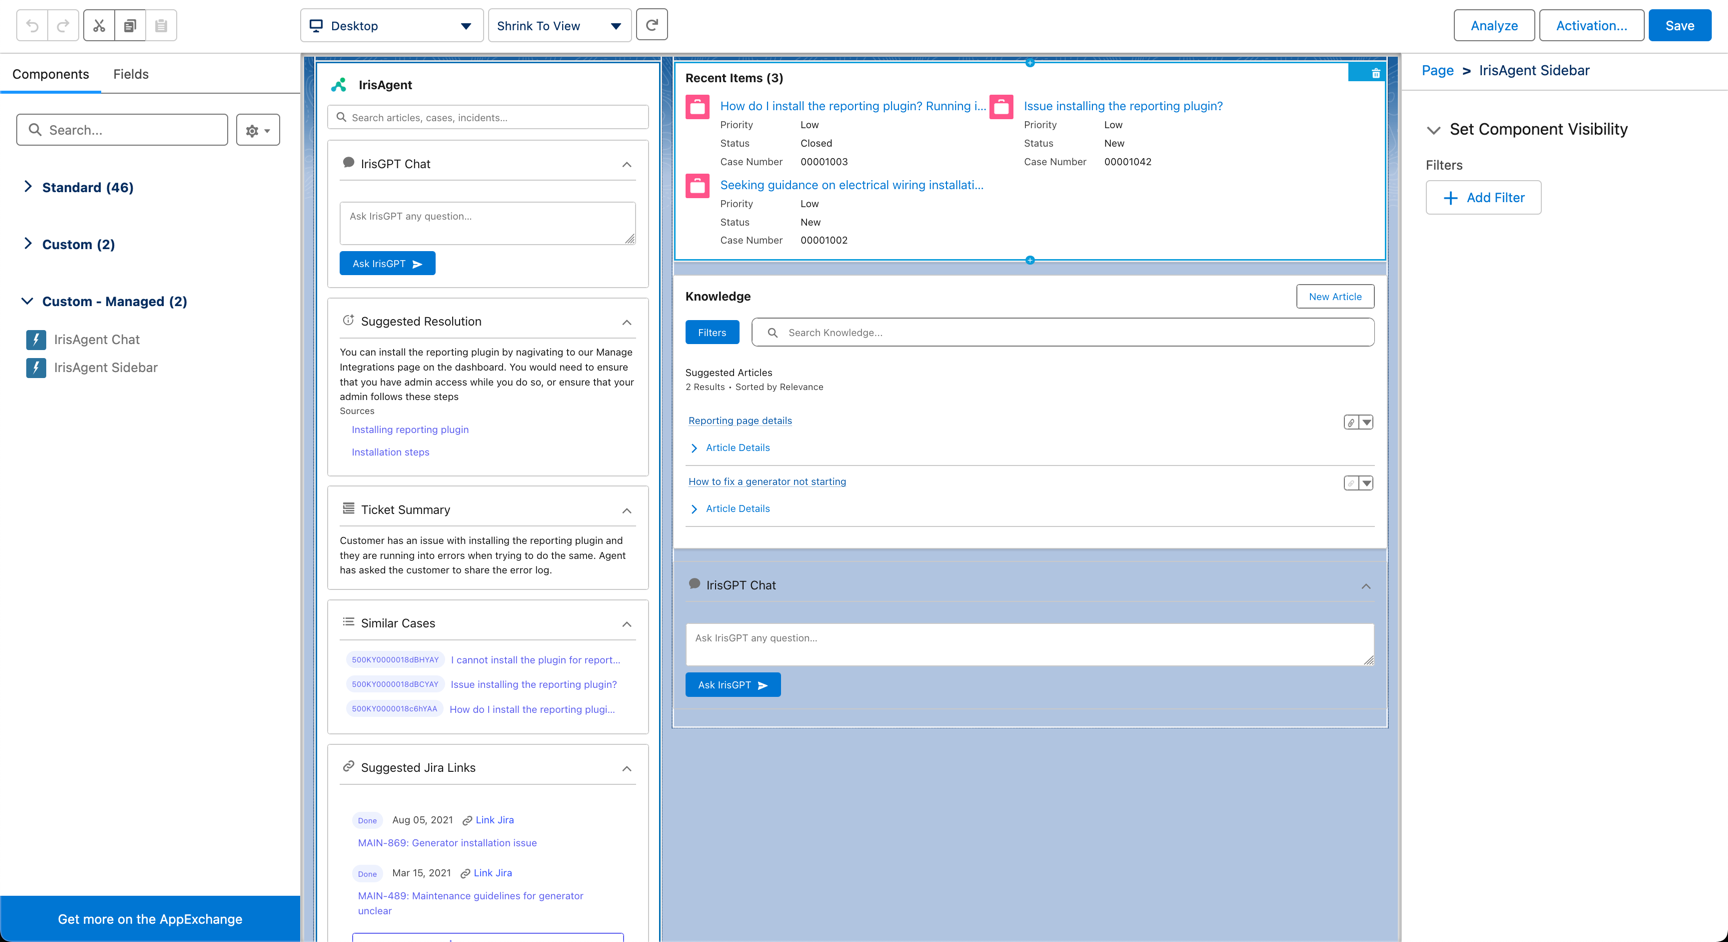1728x942 pixels.
Task: Collapse the Suggested Jira Links panel
Action: pos(627,769)
